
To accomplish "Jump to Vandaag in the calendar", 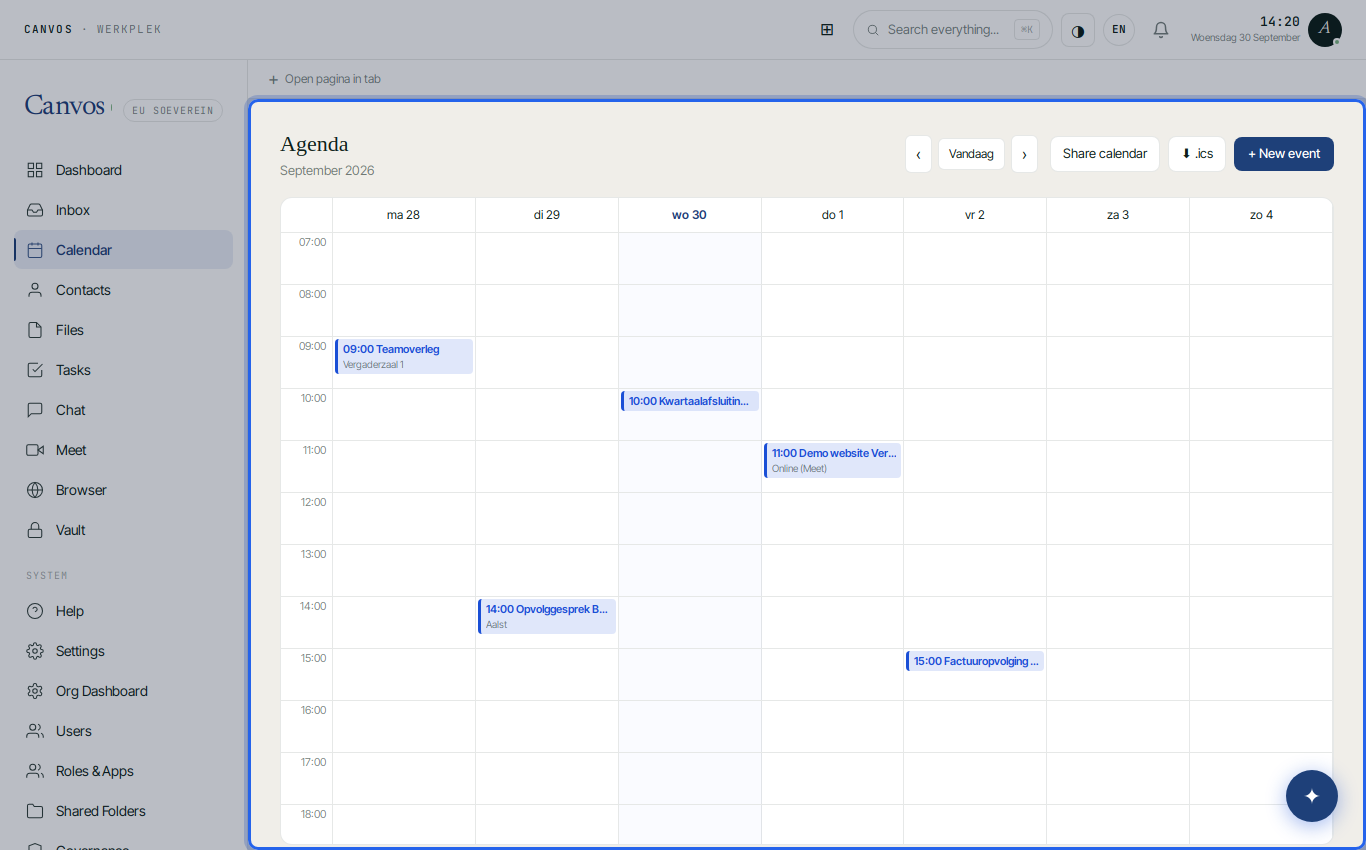I will [x=971, y=154].
